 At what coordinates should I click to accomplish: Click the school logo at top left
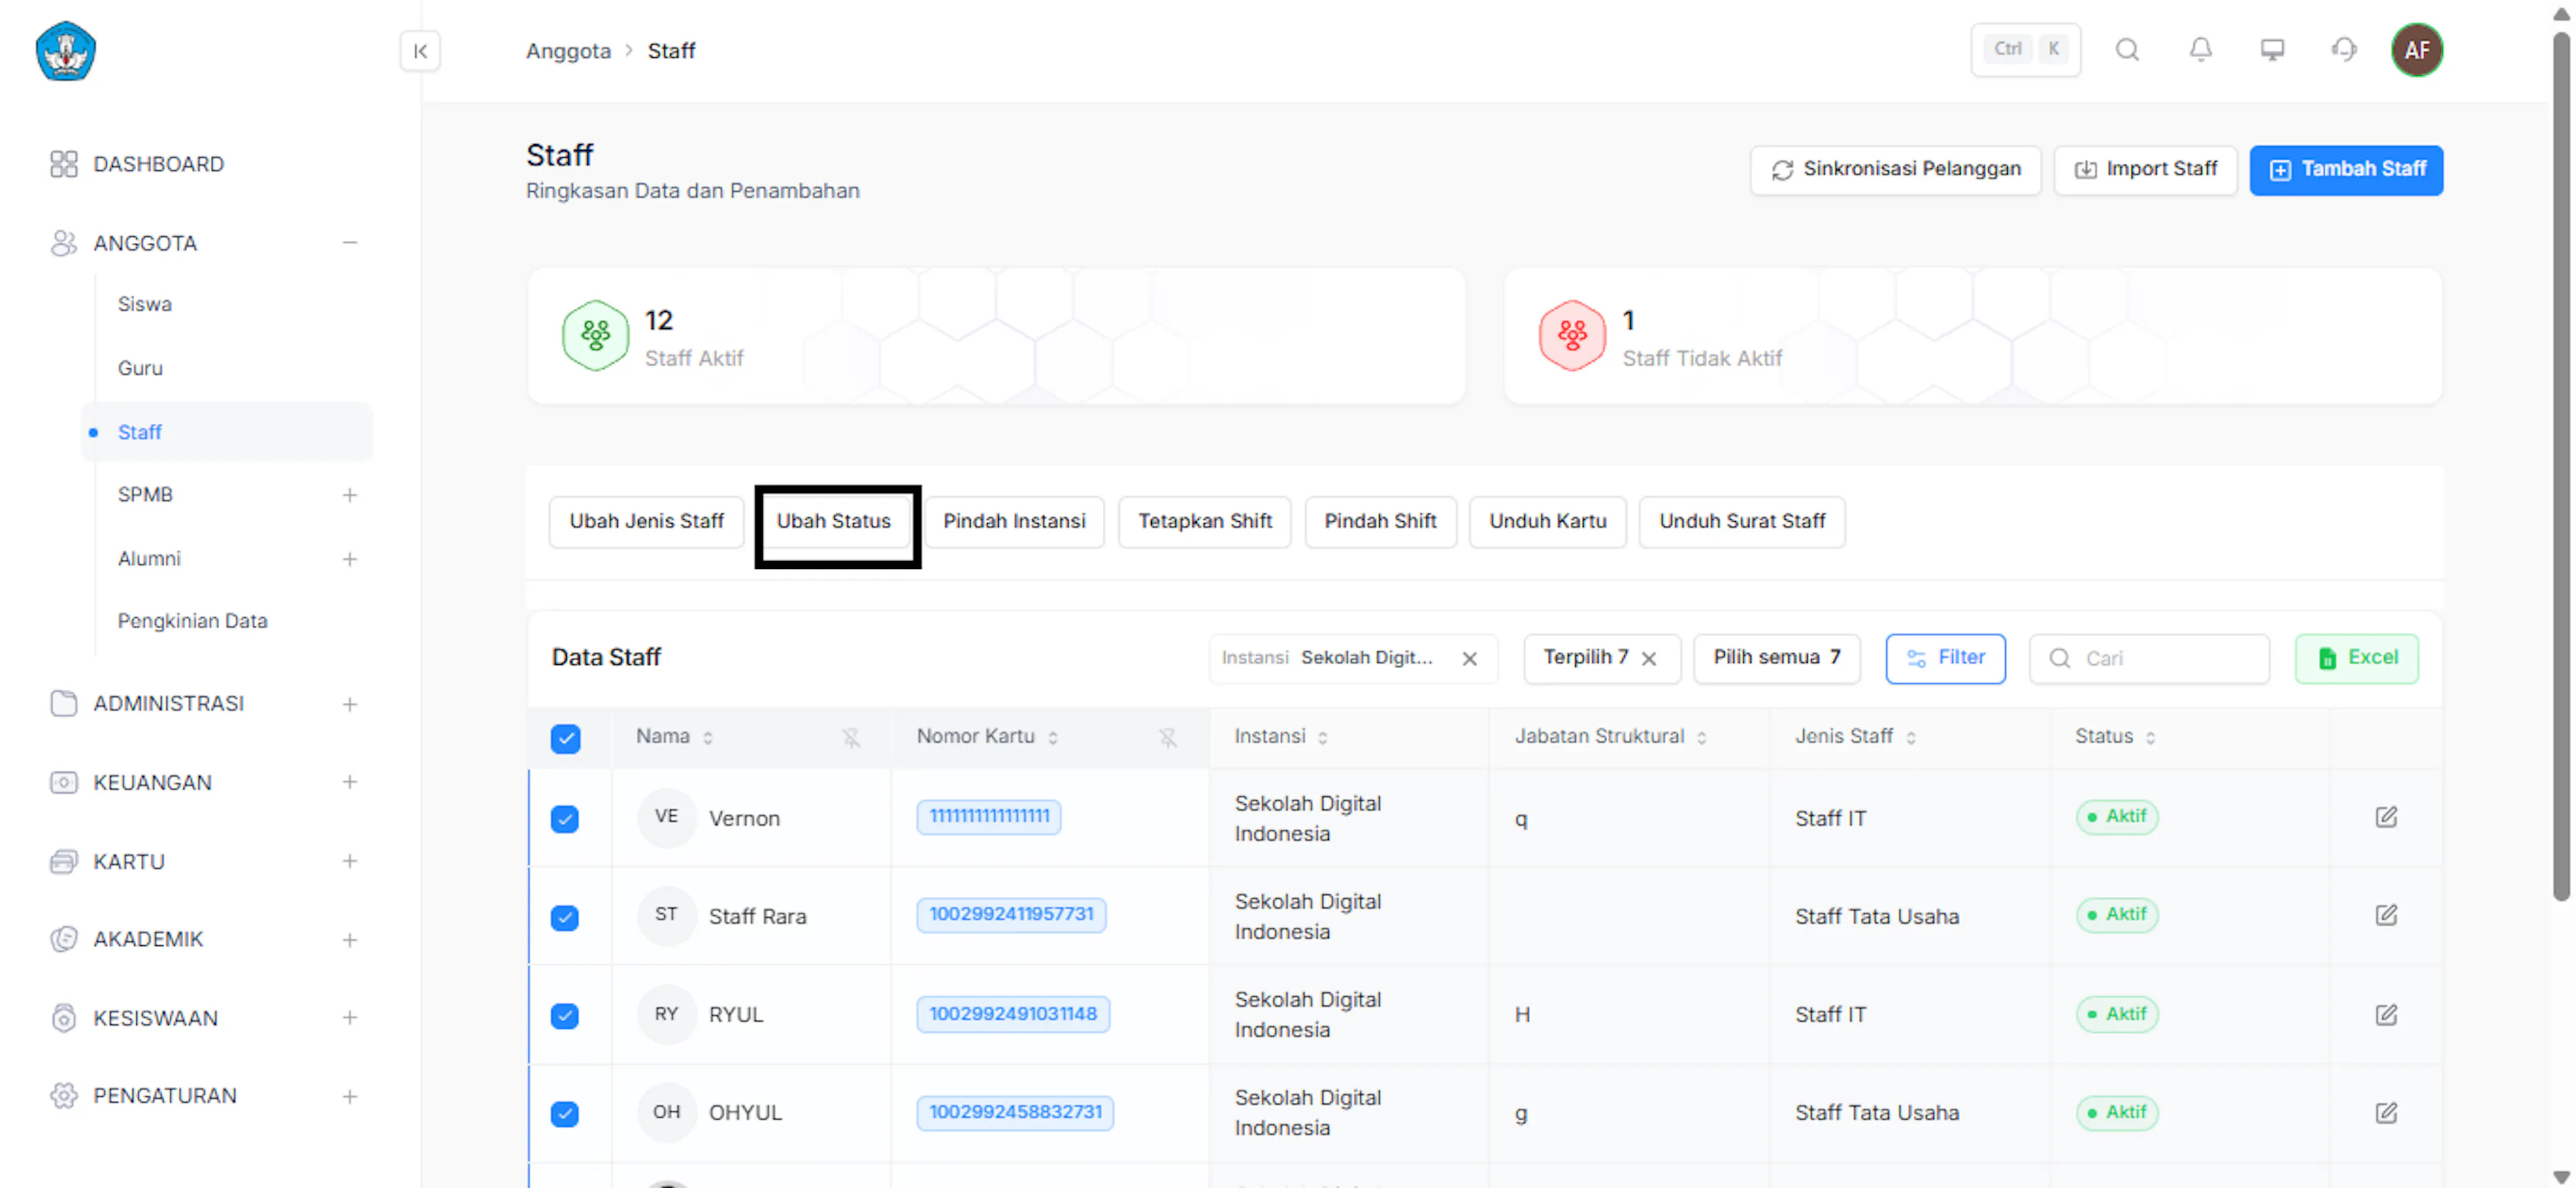pos(66,51)
